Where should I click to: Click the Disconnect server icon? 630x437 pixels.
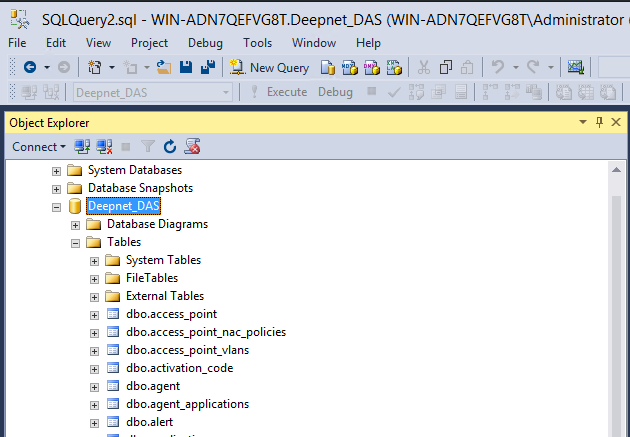coord(103,147)
